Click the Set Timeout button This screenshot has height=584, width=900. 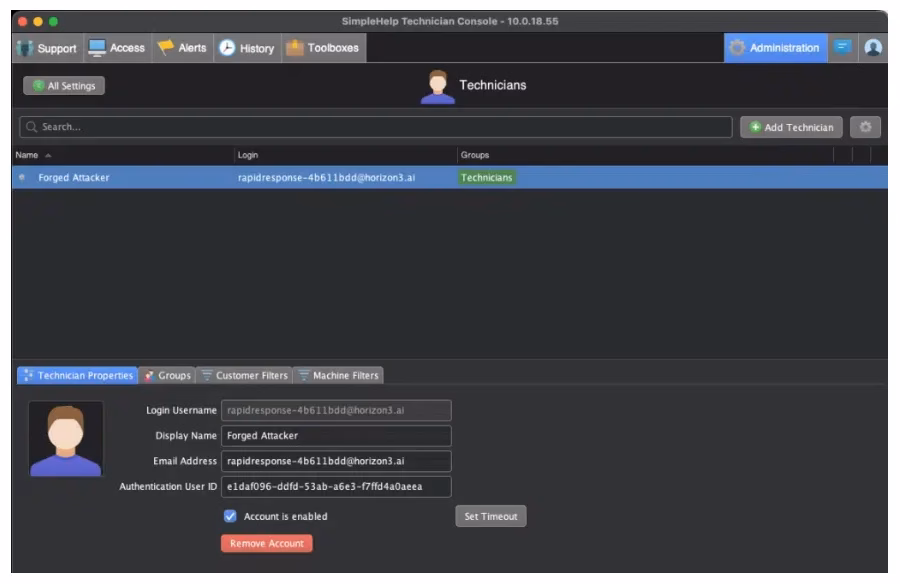pos(491,516)
